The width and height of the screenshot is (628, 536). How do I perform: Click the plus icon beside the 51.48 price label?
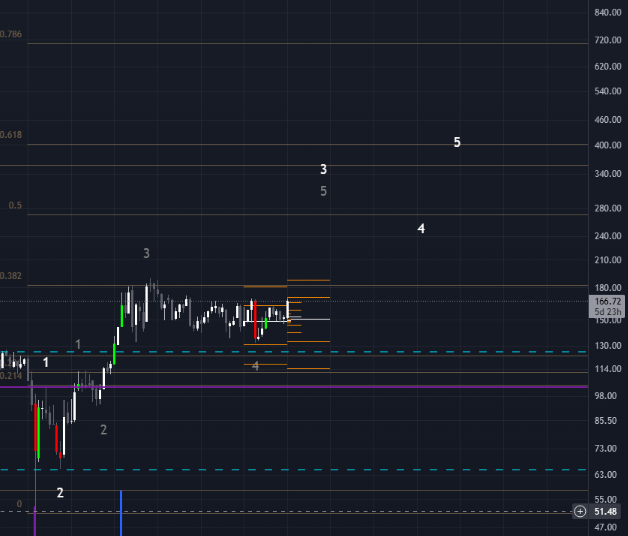pyautogui.click(x=580, y=511)
